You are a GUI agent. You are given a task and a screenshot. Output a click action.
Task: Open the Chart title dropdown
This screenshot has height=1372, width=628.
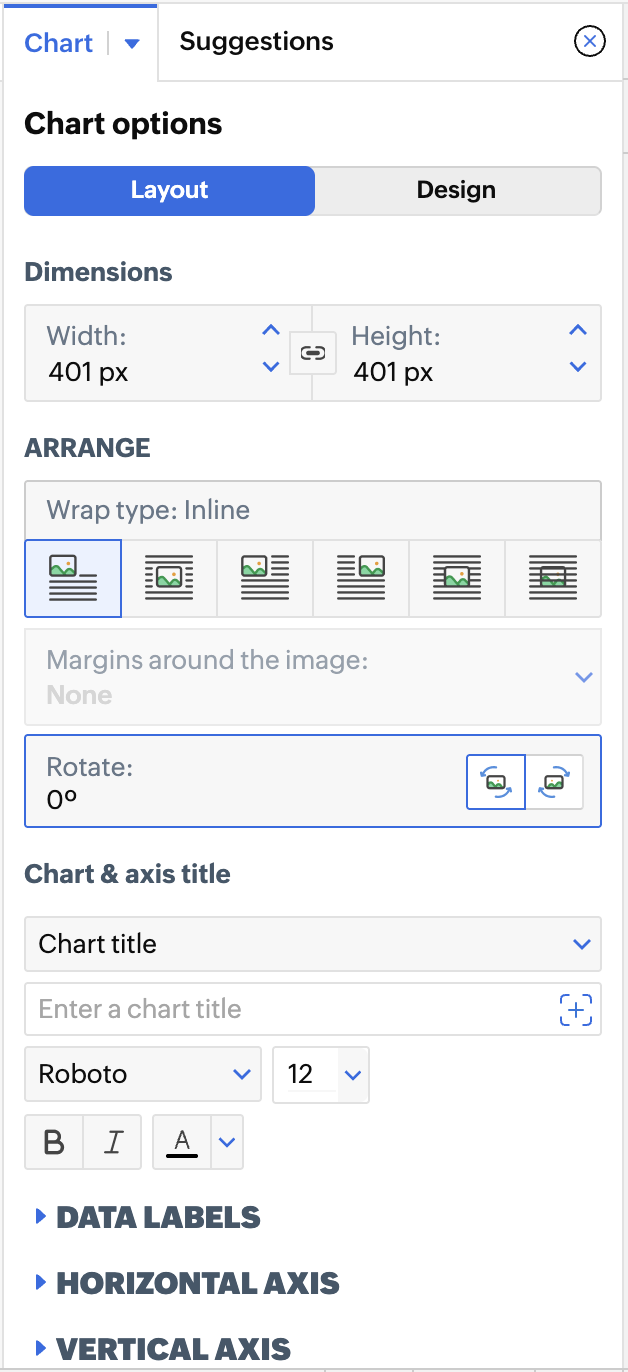tap(312, 944)
